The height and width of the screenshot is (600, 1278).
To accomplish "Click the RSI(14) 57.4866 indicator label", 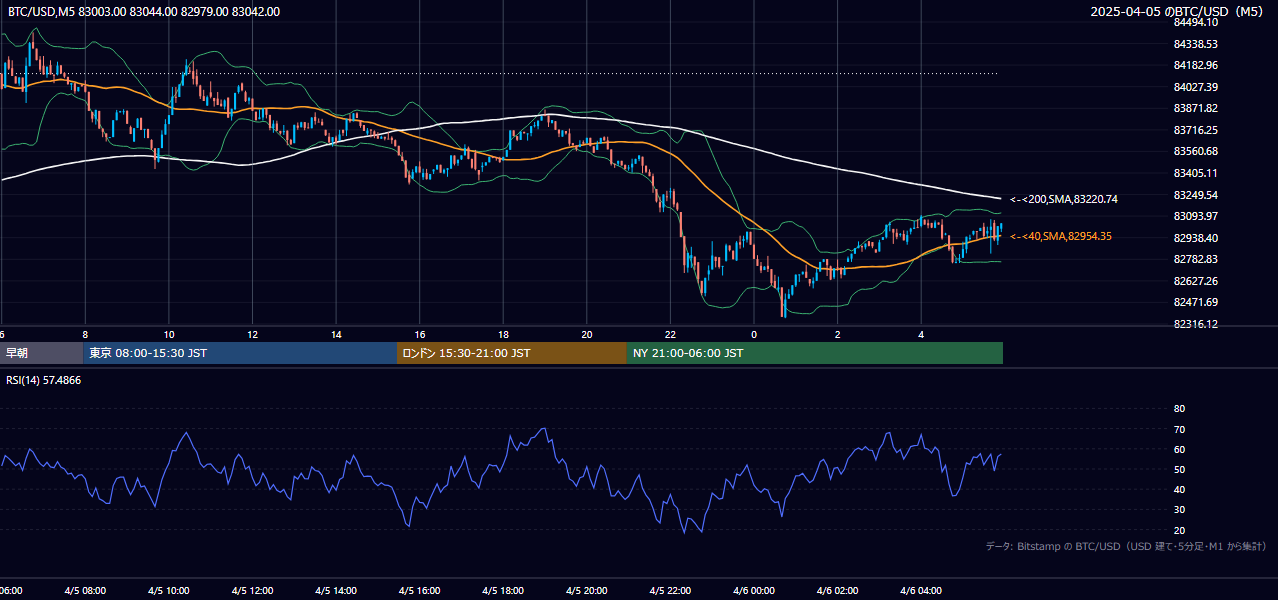I will pos(44,381).
